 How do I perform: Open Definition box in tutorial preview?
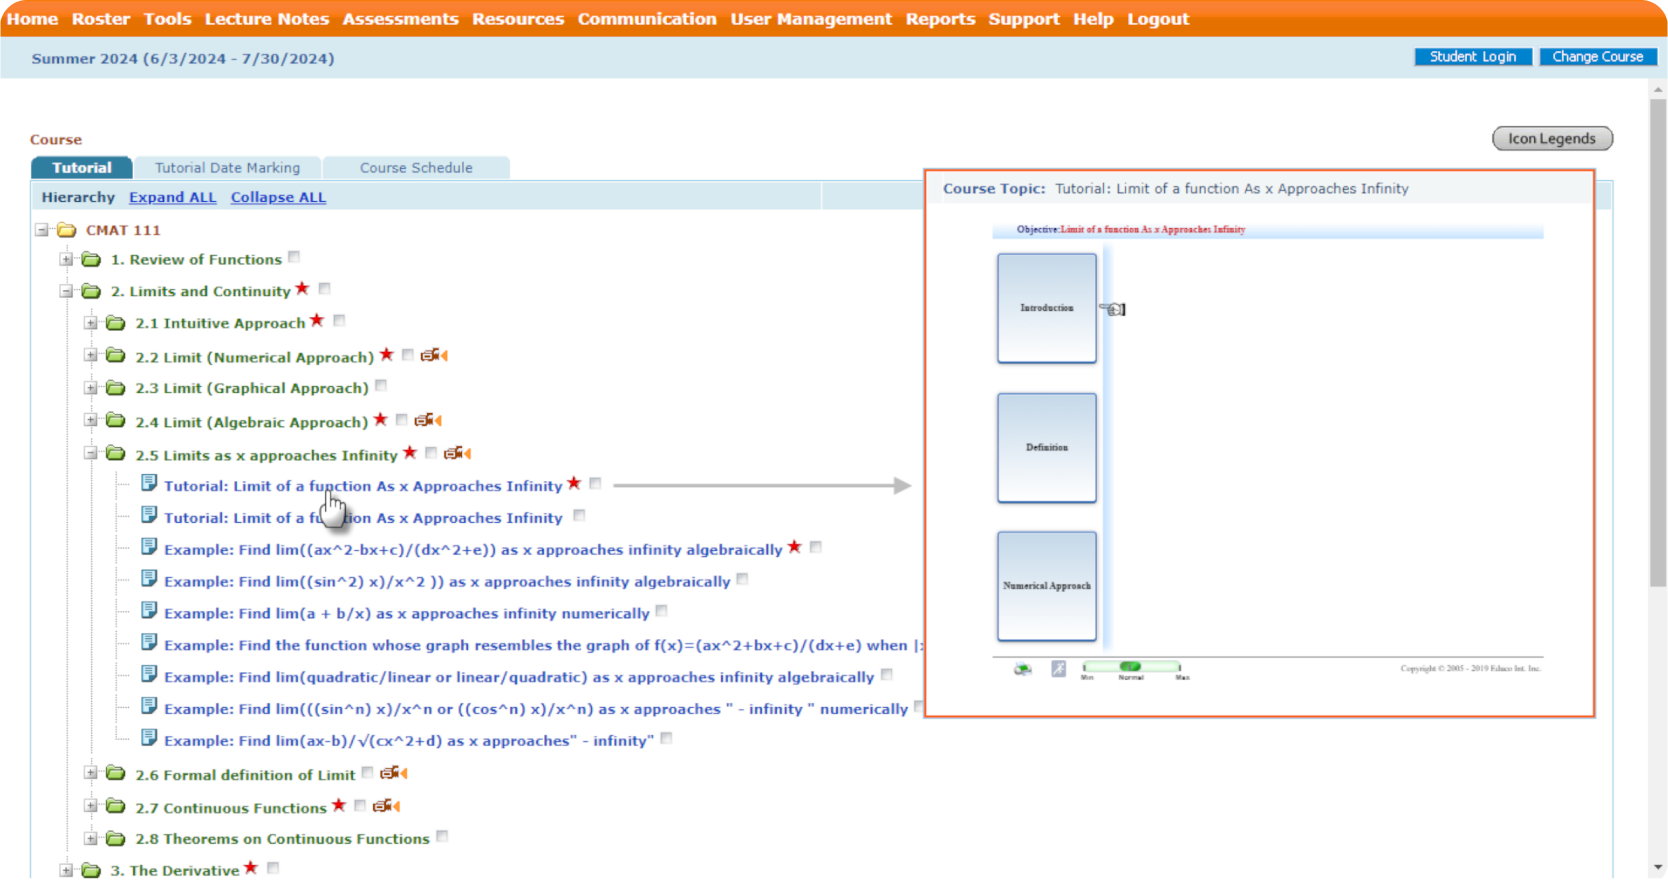1046,447
